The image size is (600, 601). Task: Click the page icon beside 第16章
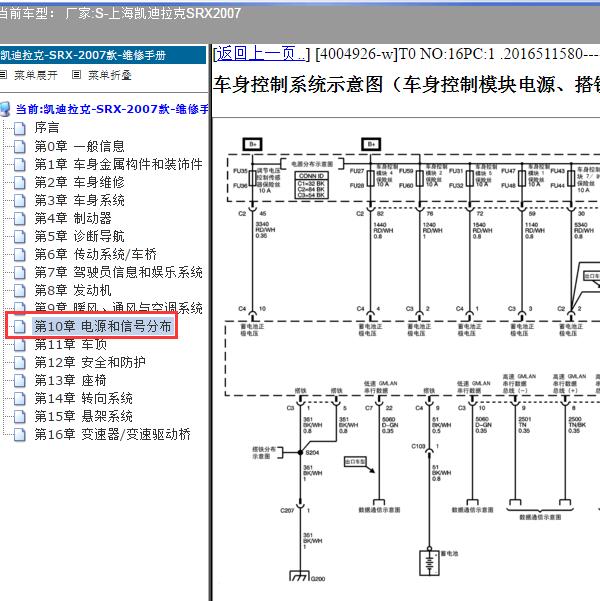click(20, 435)
